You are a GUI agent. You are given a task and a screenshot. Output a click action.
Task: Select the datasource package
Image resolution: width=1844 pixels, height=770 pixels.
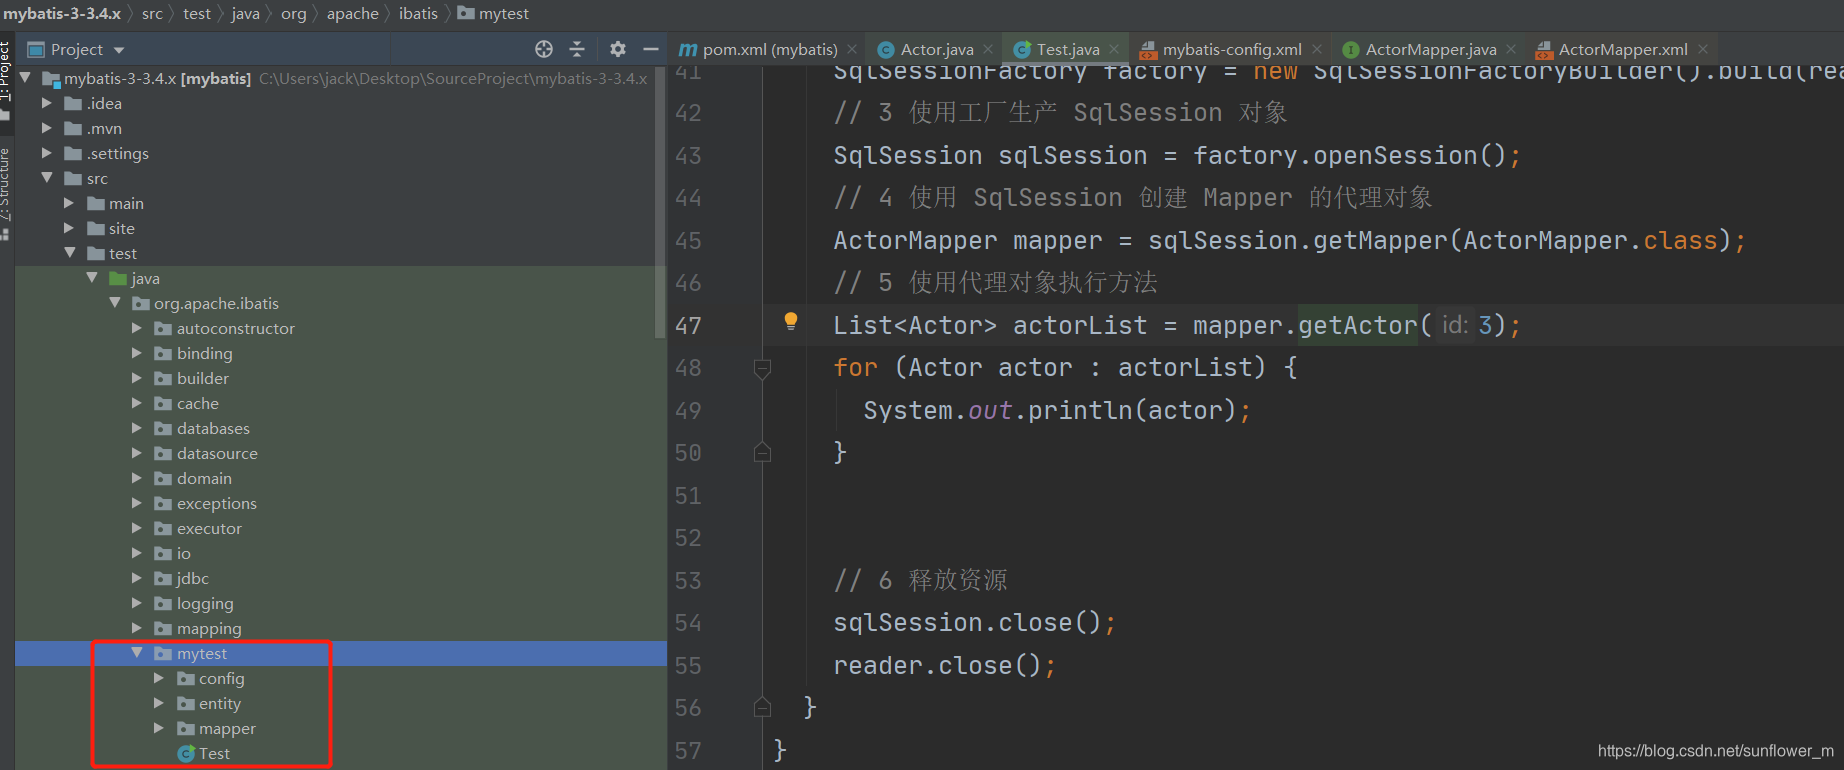217,453
